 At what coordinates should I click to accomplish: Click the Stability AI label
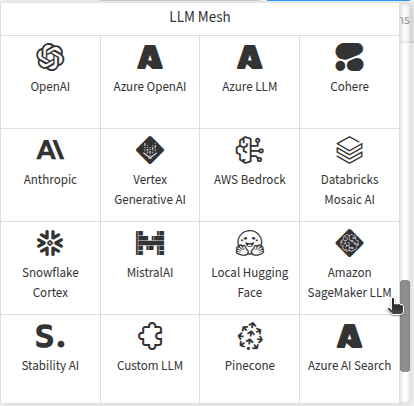(50, 366)
